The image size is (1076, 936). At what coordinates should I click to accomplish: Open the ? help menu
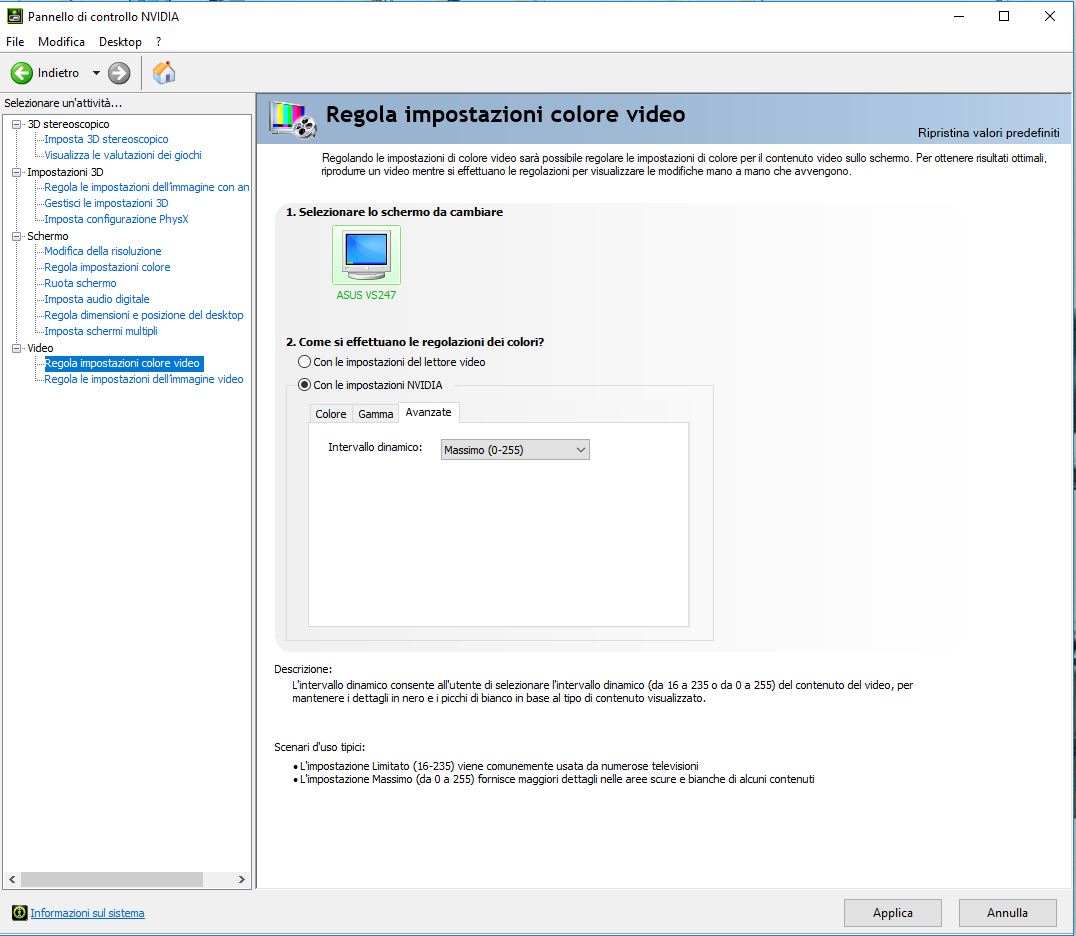tap(159, 42)
